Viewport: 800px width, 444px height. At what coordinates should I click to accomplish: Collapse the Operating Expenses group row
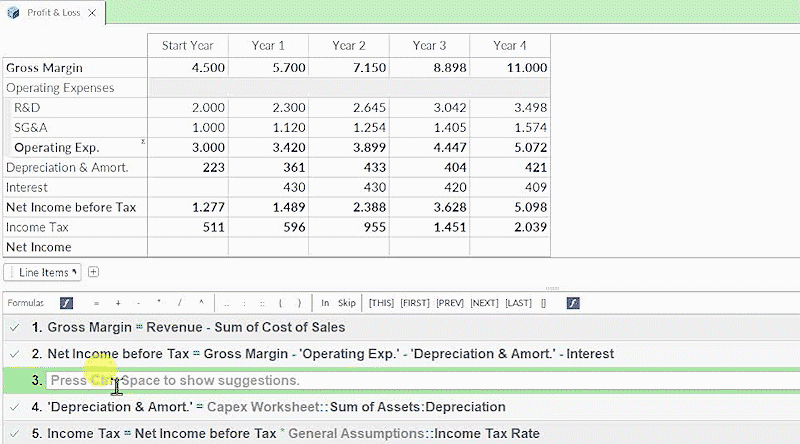60,88
